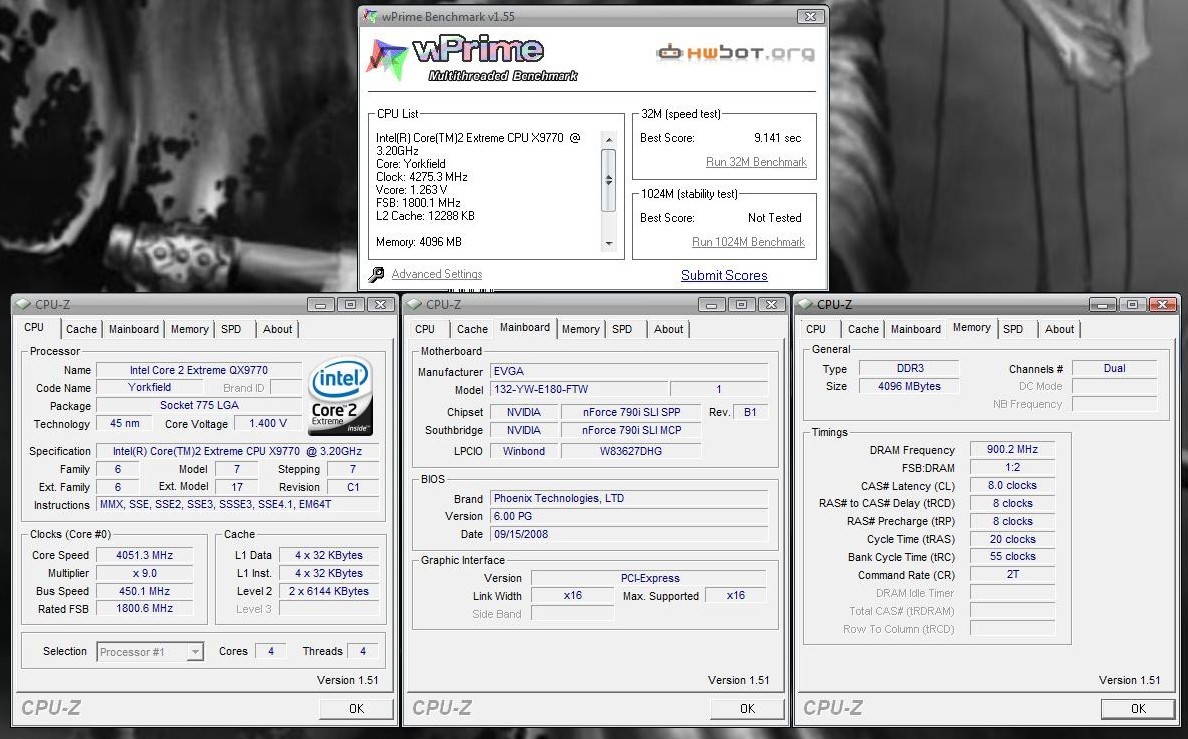This screenshot has height=739, width=1188.
Task: Open Mainboard tab in right CPU-Z window
Action: click(x=915, y=329)
